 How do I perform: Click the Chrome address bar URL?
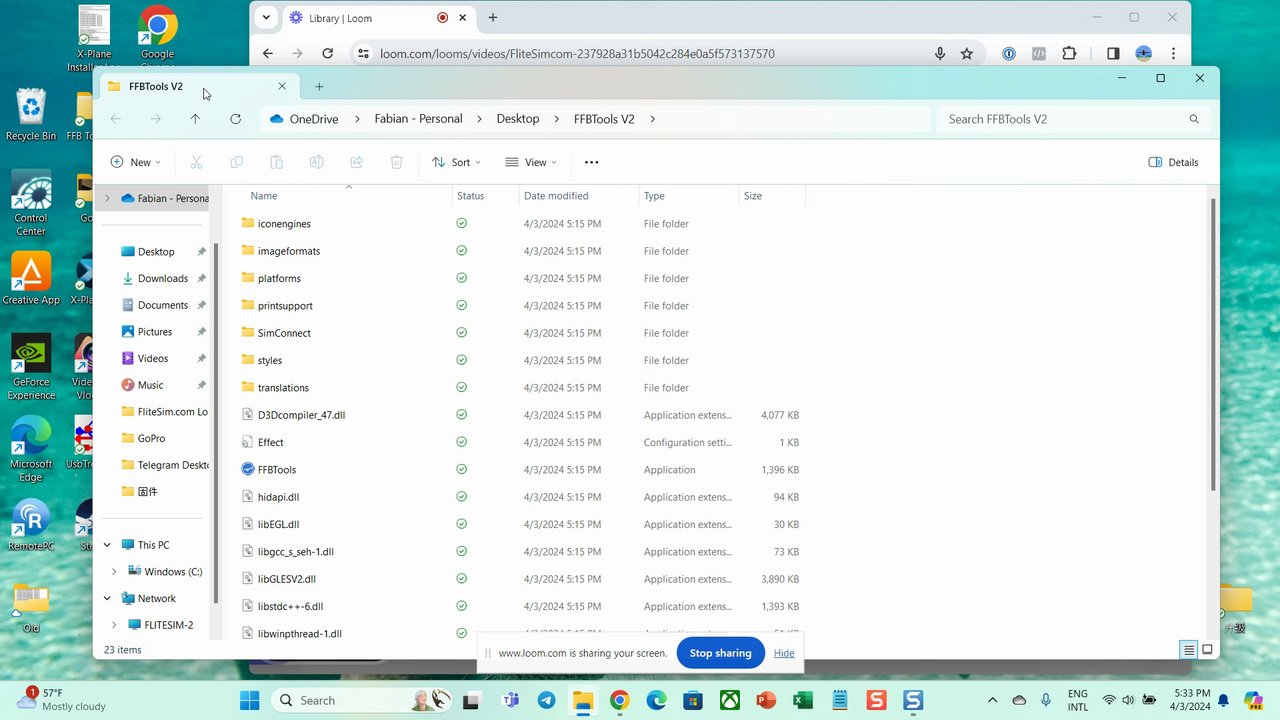577,54
